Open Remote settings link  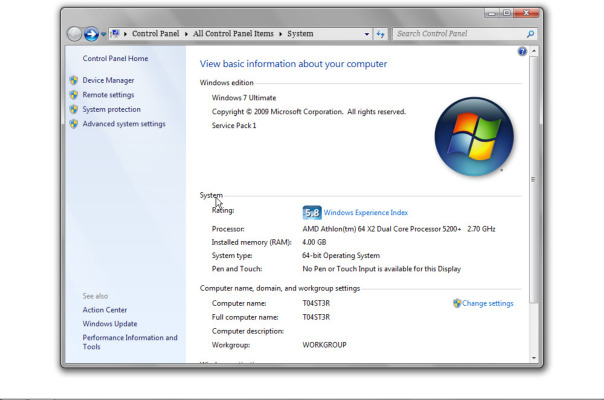pos(108,95)
